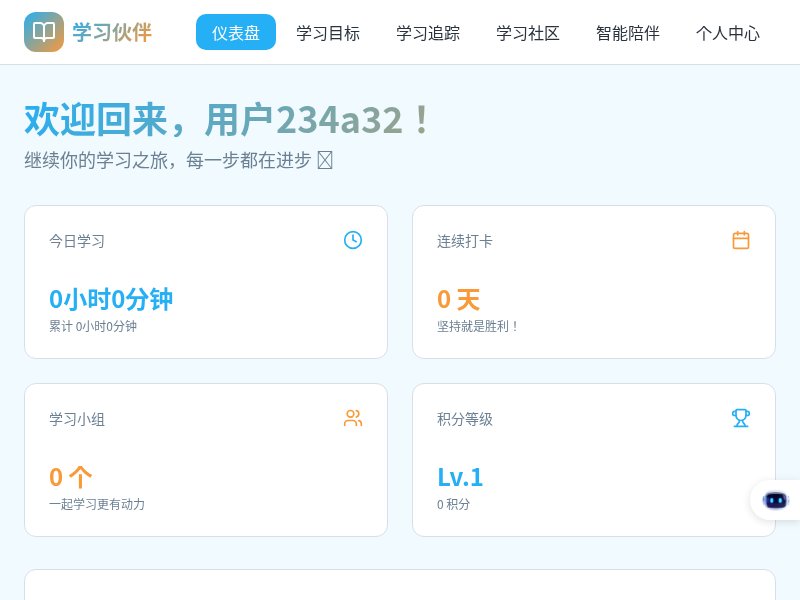Open 个人中心 from the navigation bar
The height and width of the screenshot is (600, 800).
tap(727, 32)
